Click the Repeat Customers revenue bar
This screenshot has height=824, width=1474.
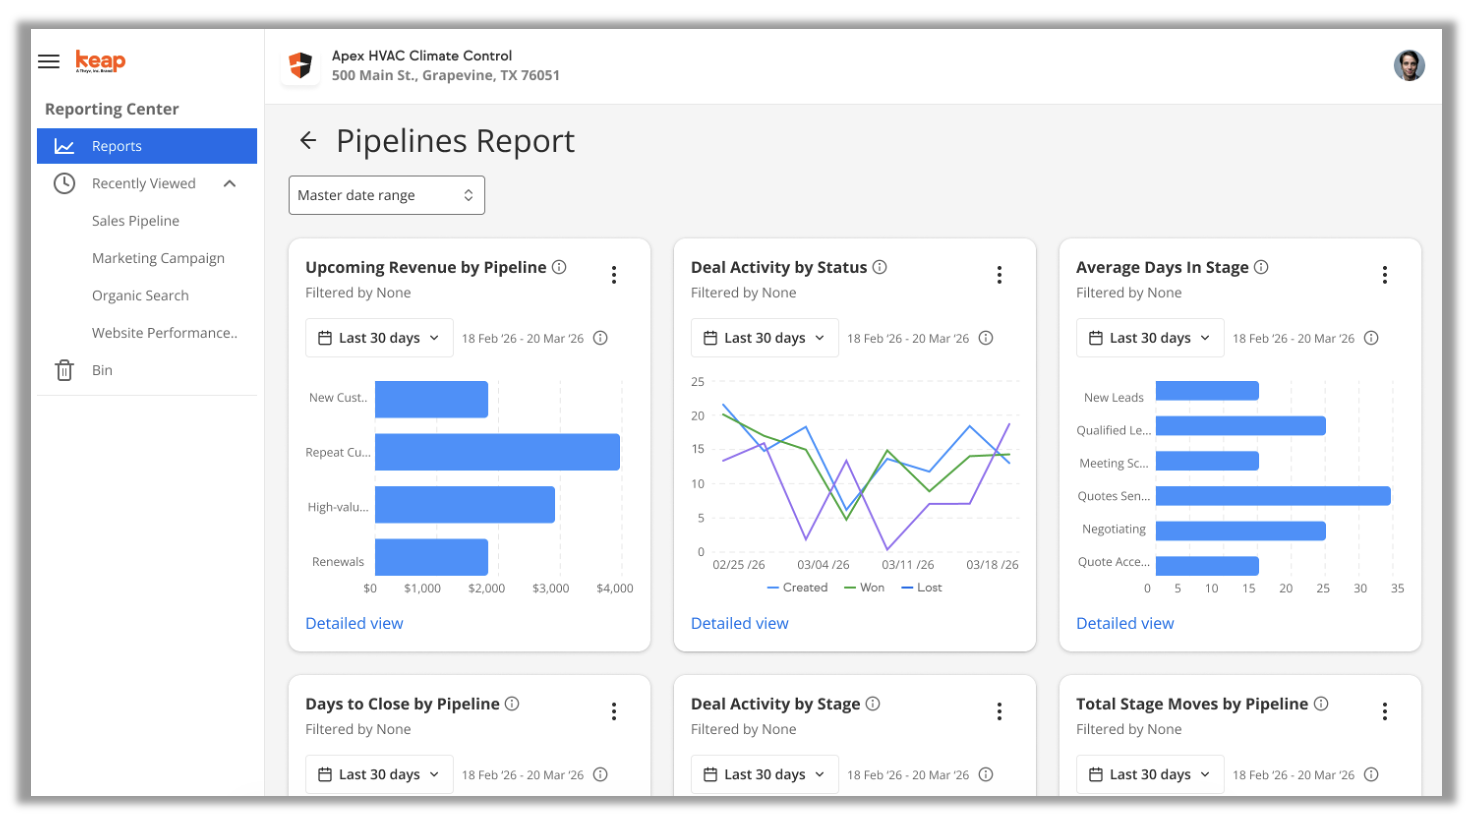(497, 452)
